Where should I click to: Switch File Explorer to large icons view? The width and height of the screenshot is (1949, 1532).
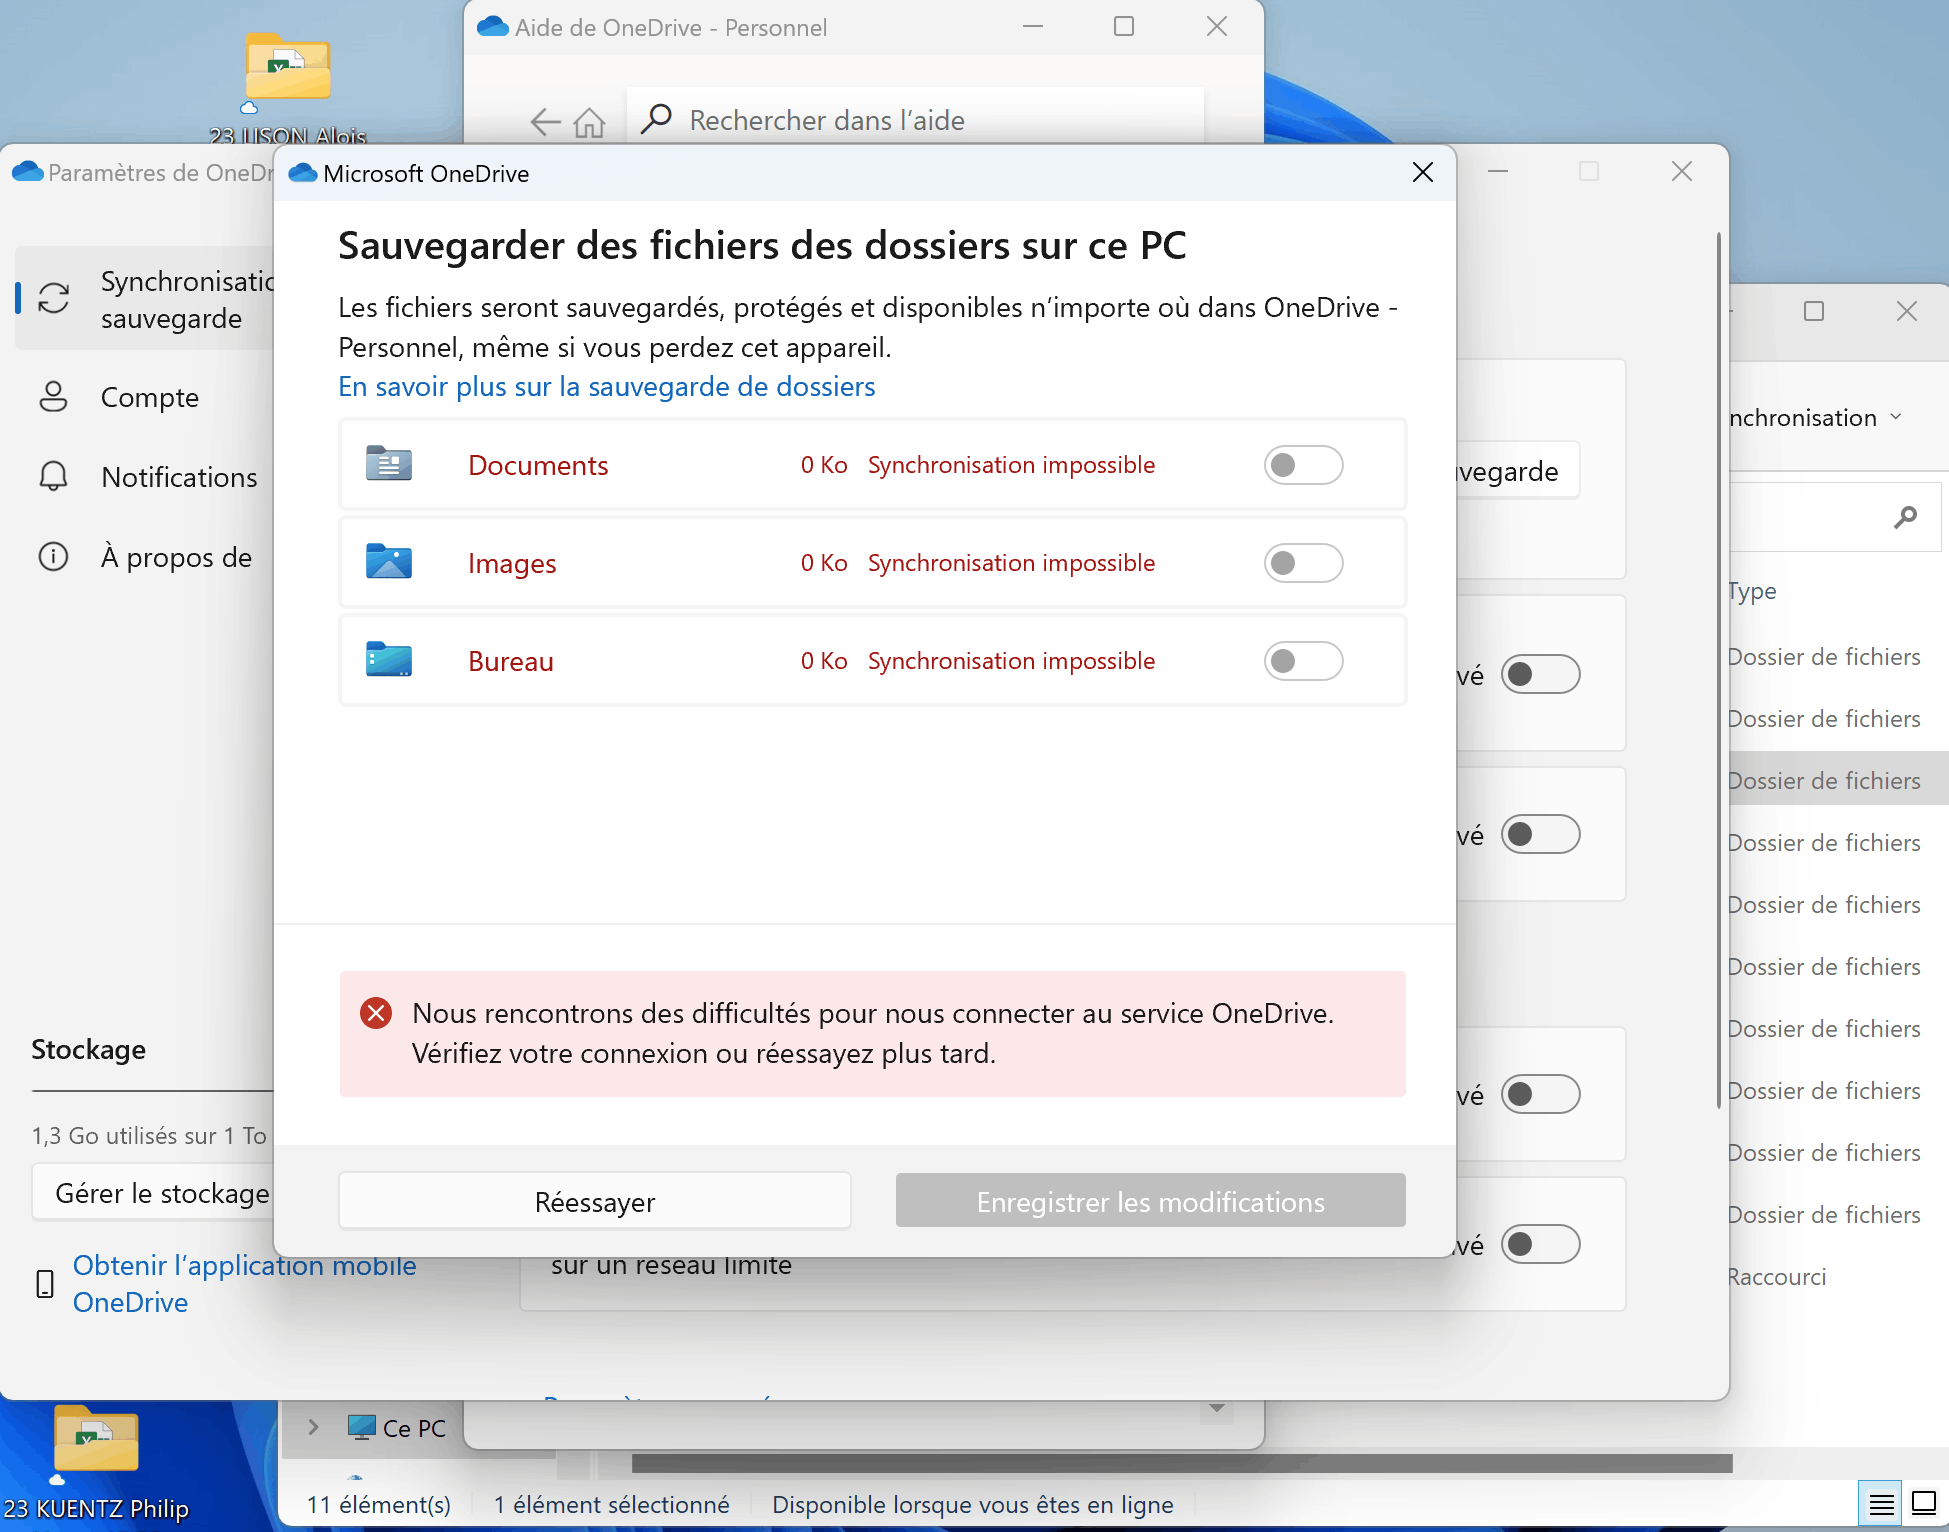tap(1923, 1503)
